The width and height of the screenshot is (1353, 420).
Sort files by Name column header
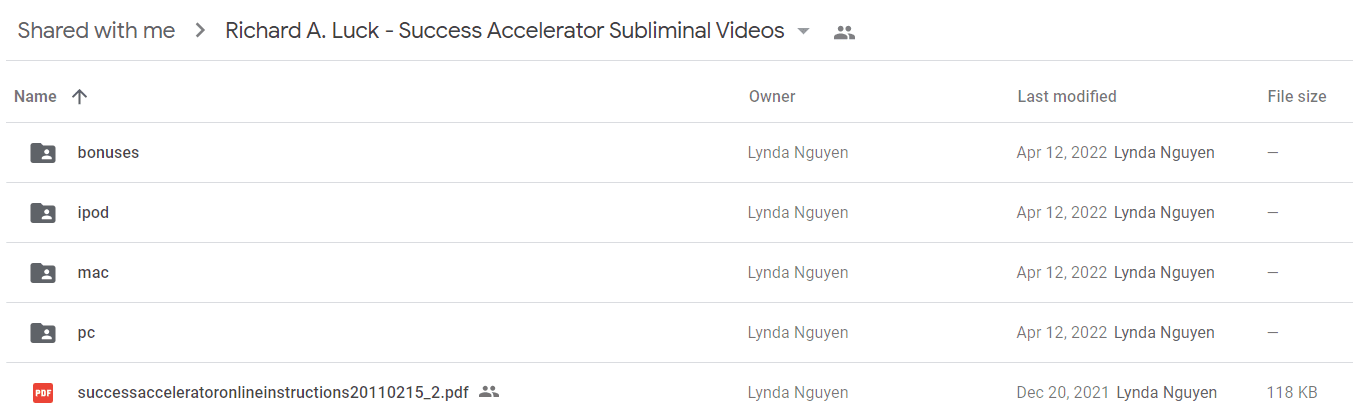pyautogui.click(x=35, y=97)
